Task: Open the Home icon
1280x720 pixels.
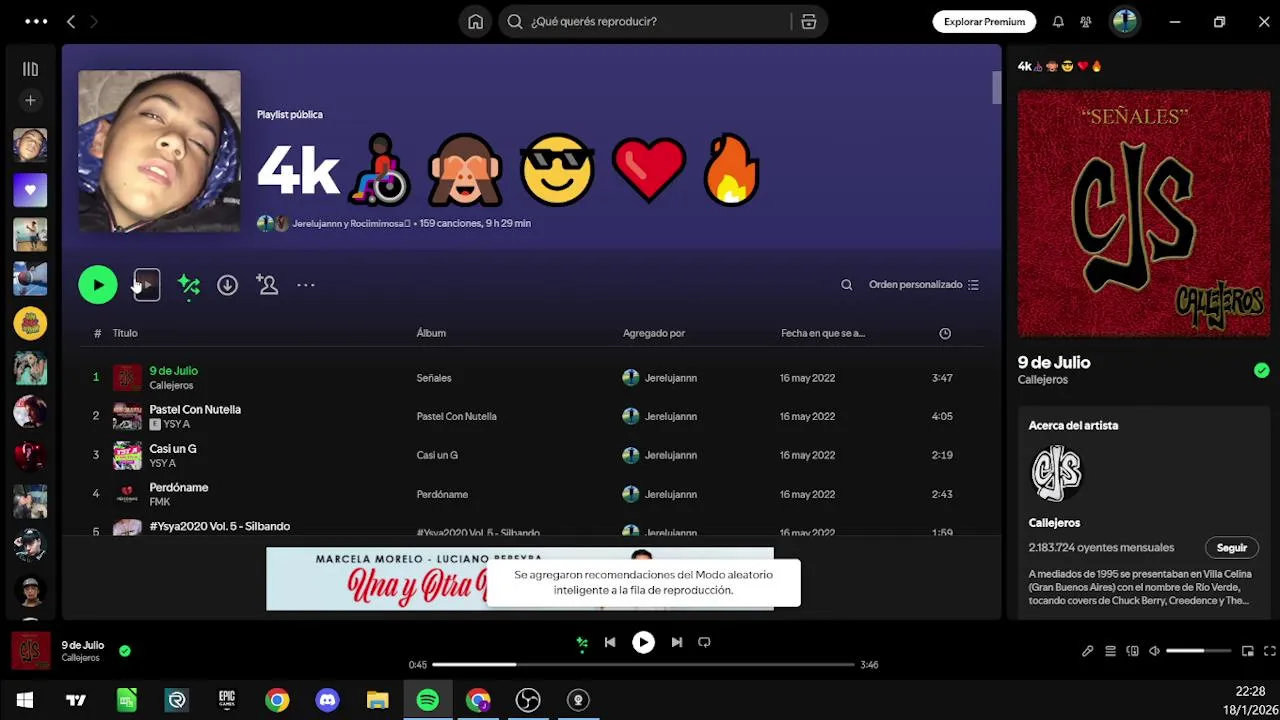Action: point(475,21)
